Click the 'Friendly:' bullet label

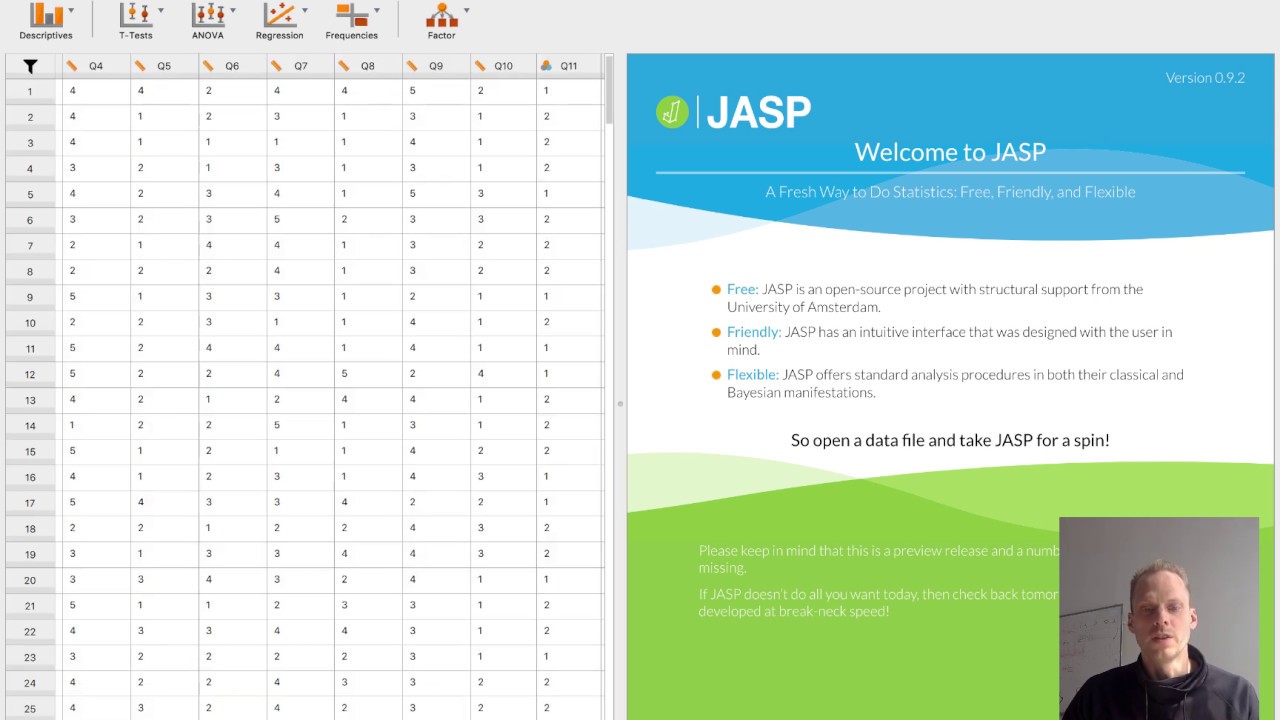[x=754, y=332]
